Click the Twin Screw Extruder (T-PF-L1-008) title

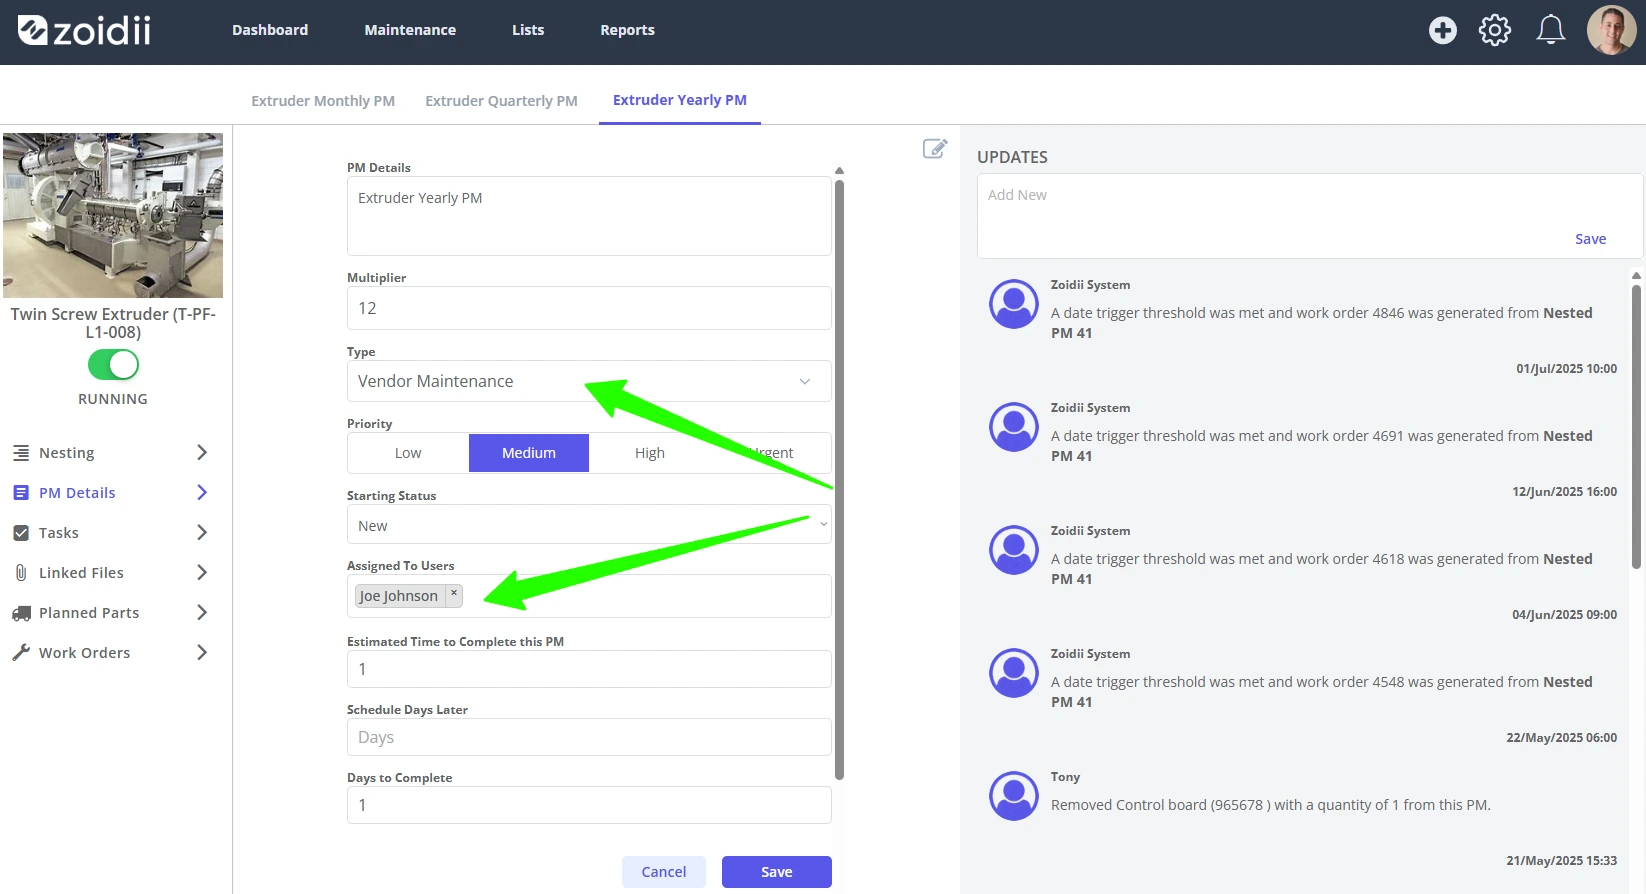pyautogui.click(x=113, y=323)
